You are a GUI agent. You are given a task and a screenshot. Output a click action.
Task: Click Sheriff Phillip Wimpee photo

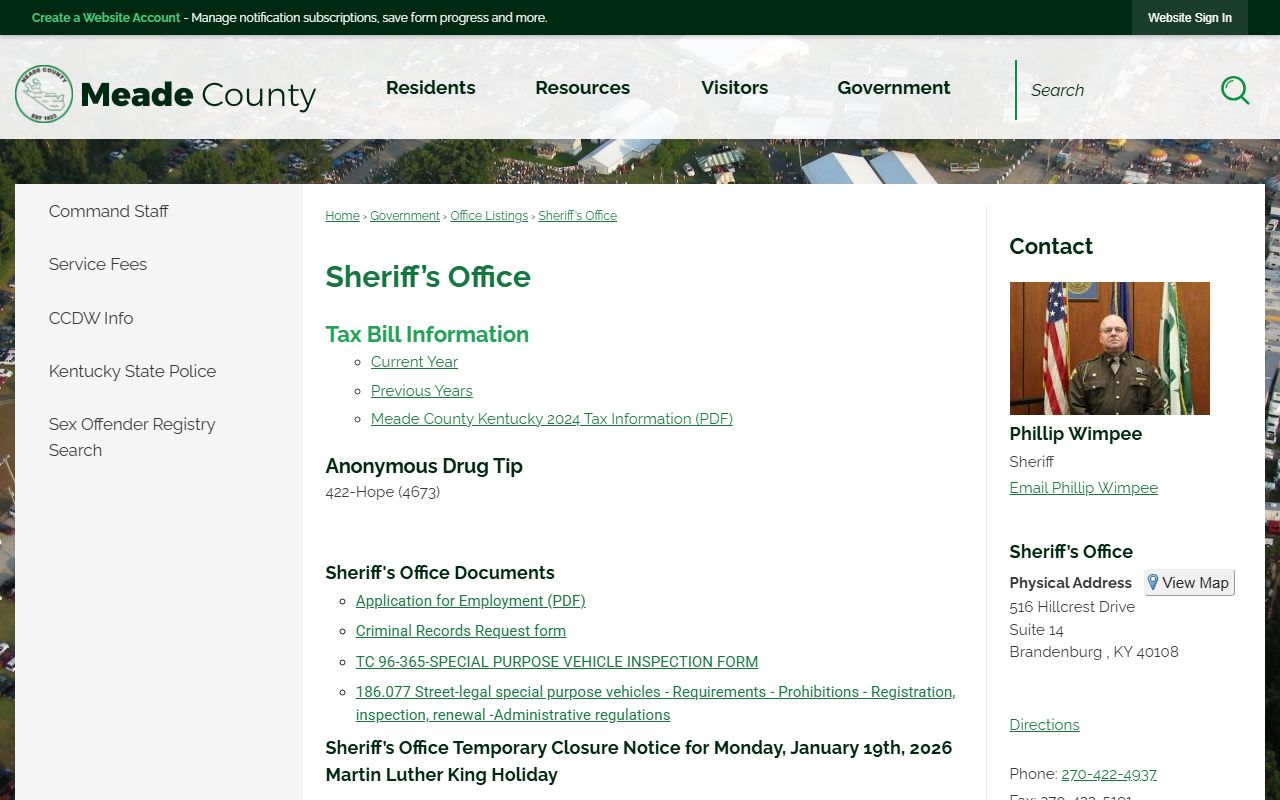[x=1110, y=348]
